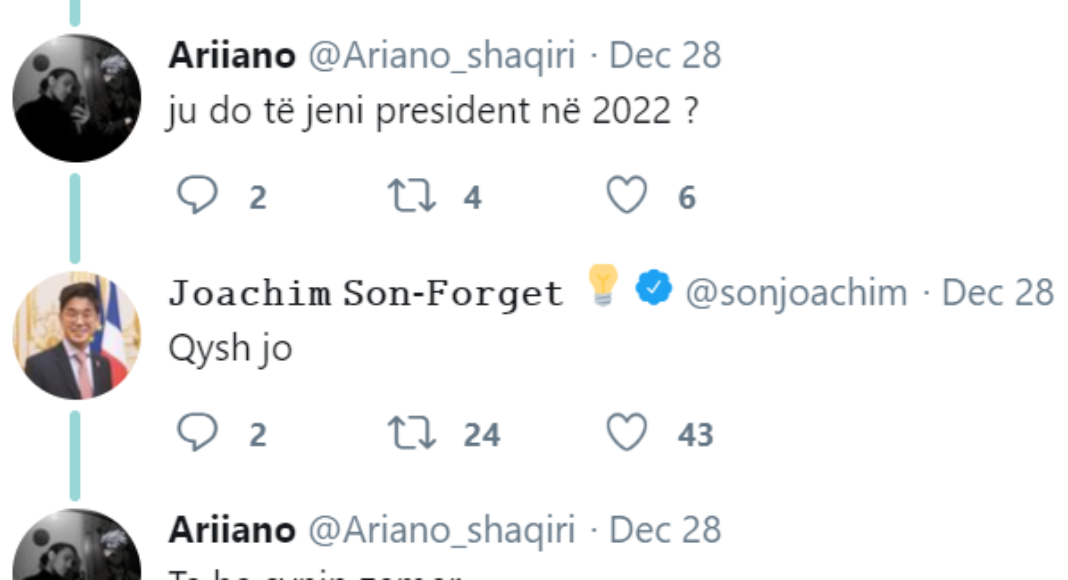1068x580 pixels.
Task: Click the 4 retweets count
Action: [x=472, y=198]
